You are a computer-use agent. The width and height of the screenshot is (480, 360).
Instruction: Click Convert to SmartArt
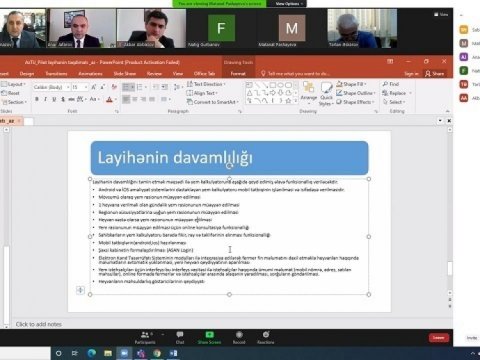pyautogui.click(x=213, y=102)
